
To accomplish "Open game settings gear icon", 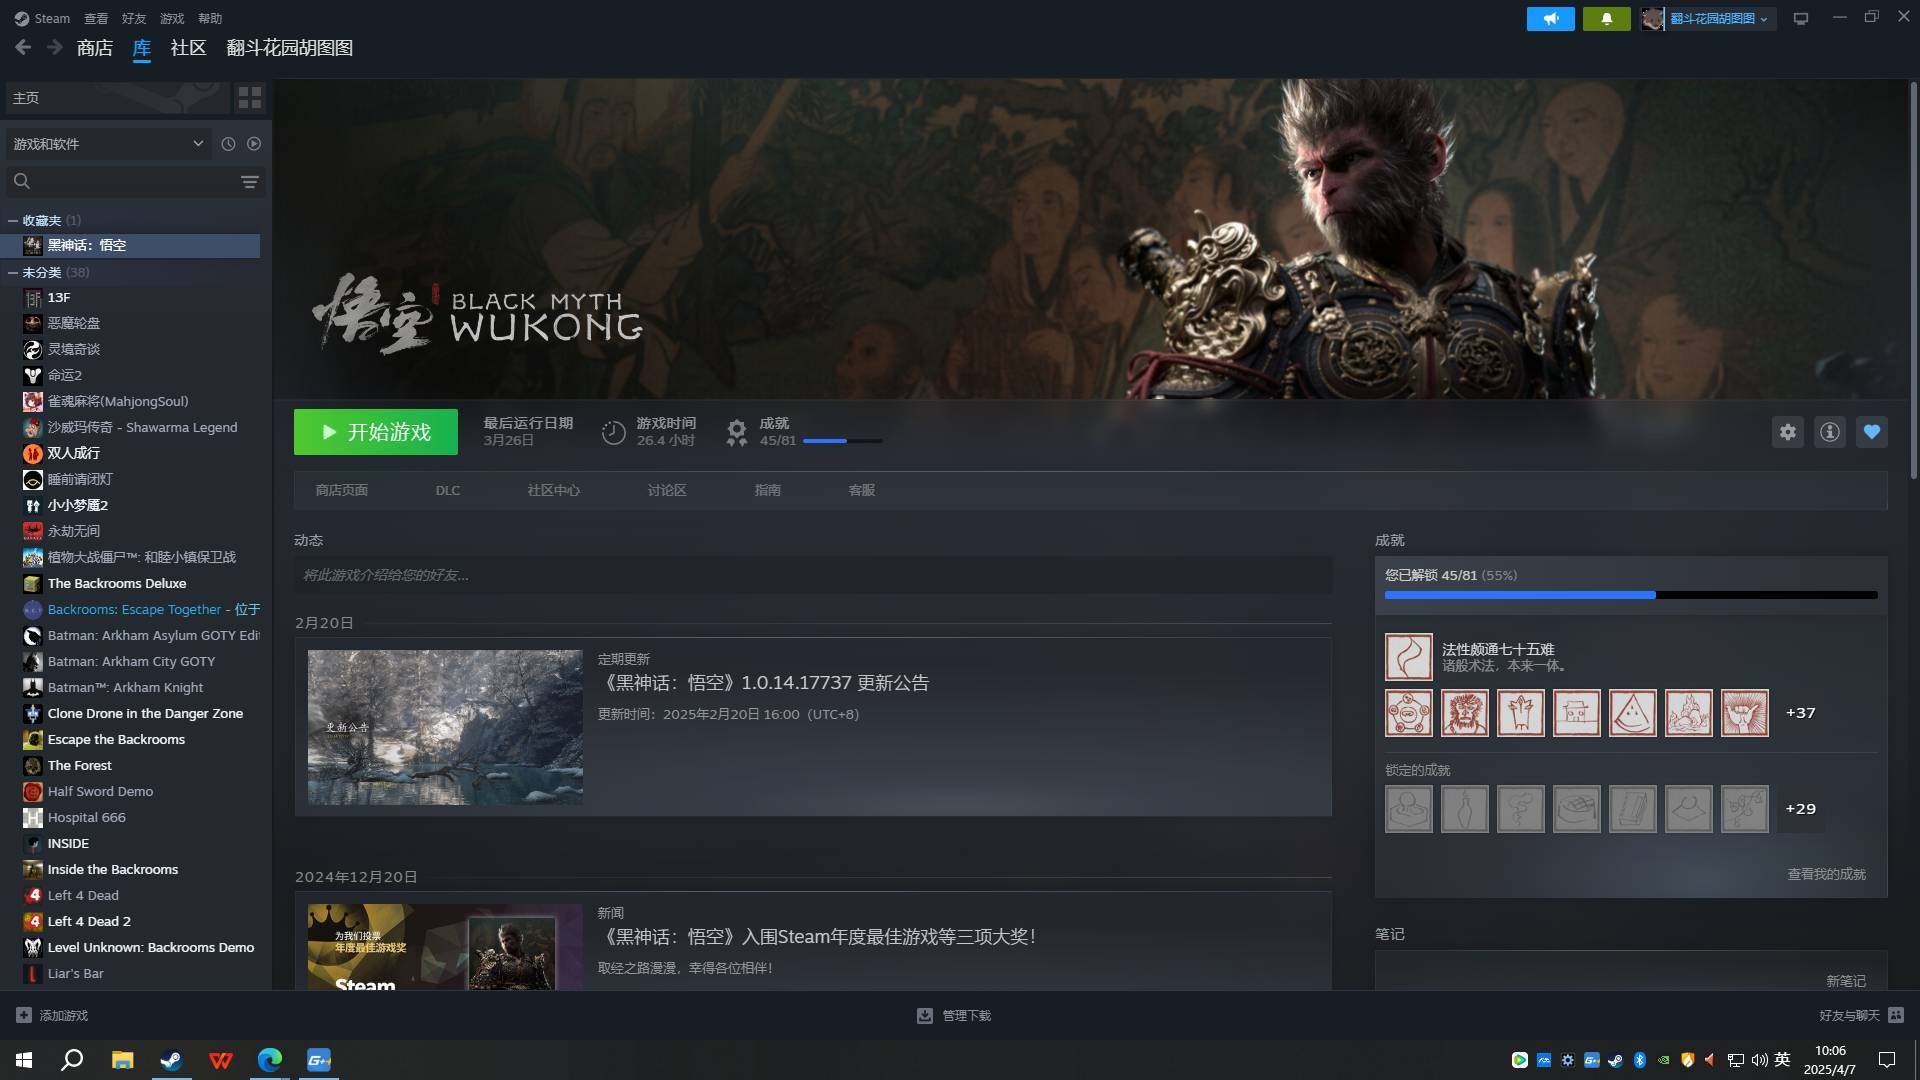I will 1787,432.
